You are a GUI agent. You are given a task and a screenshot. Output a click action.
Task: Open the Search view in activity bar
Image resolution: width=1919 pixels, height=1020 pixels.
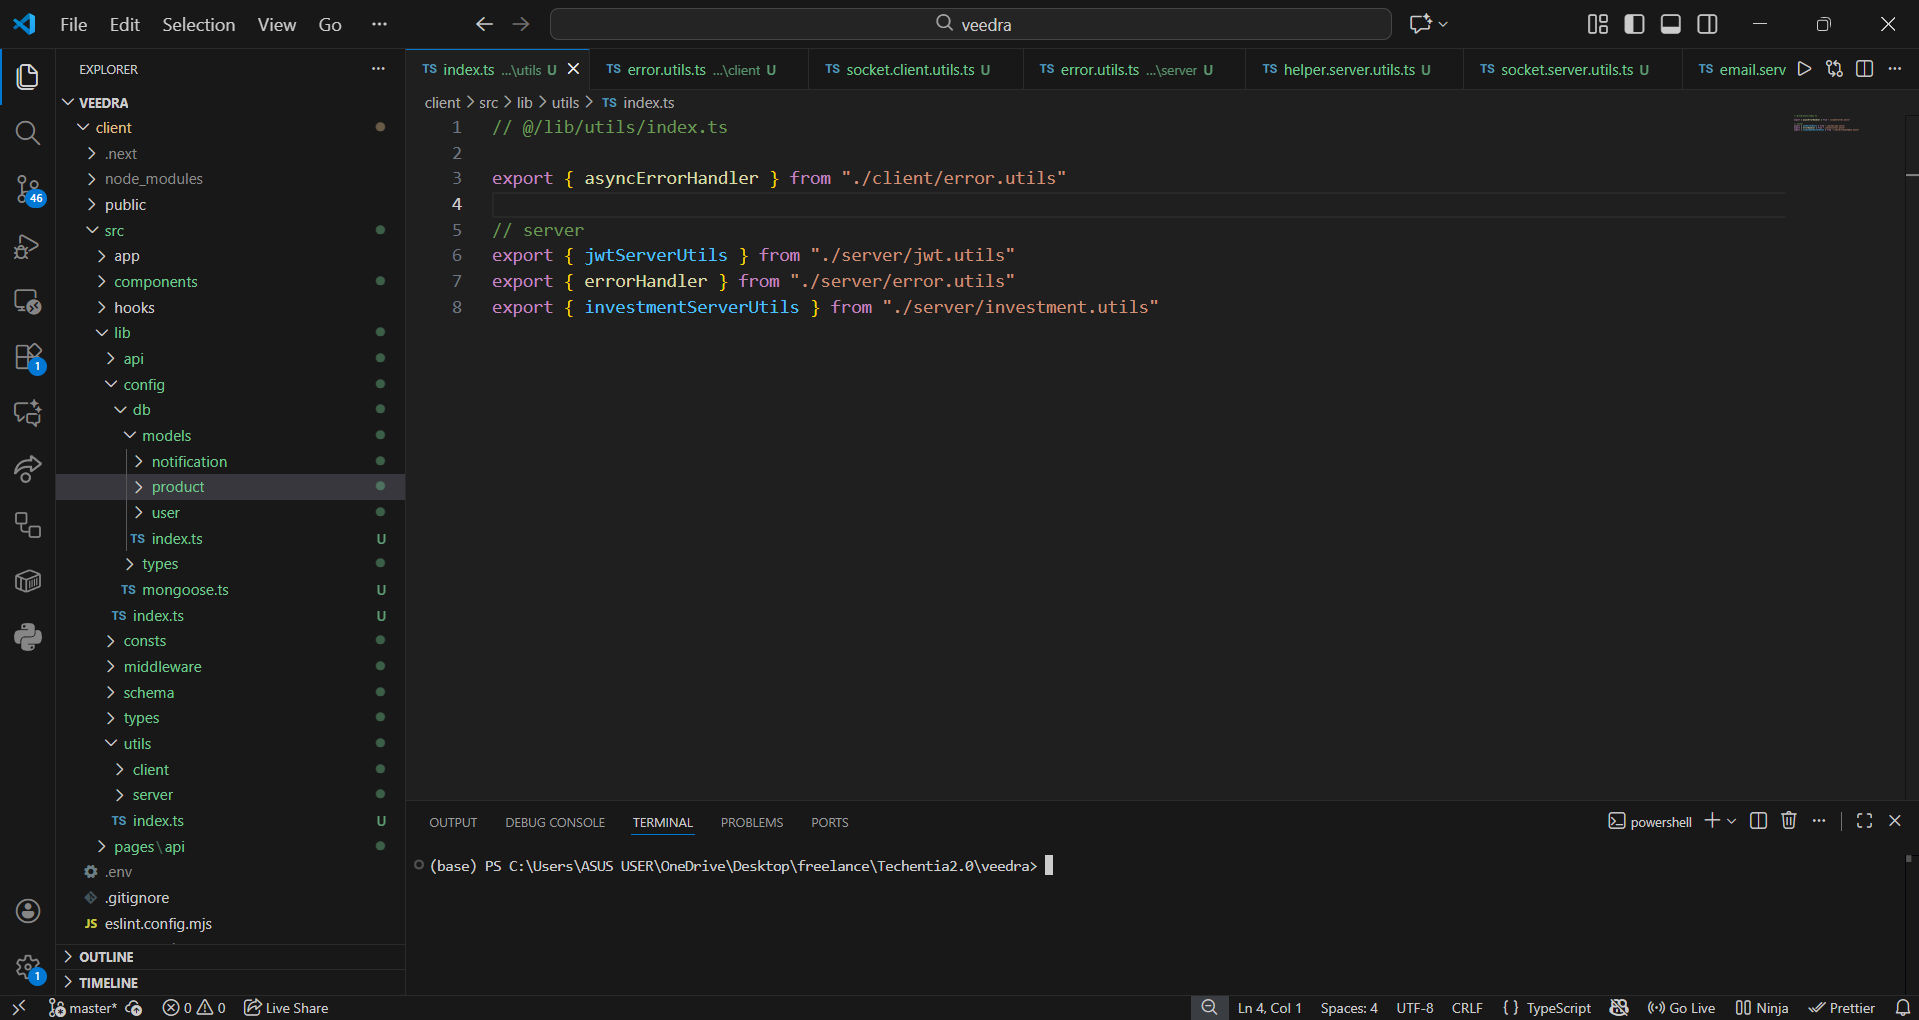(27, 133)
